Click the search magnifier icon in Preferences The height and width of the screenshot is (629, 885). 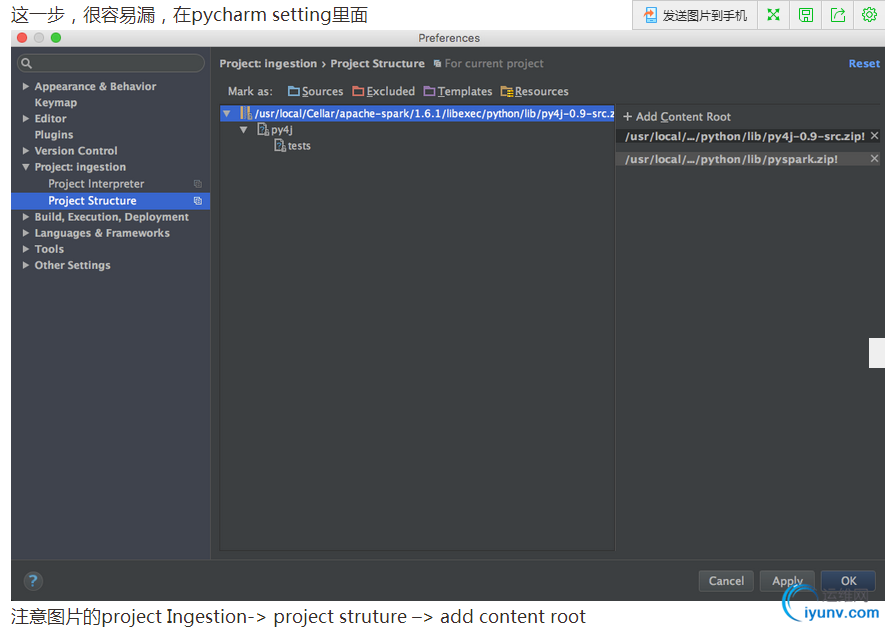[x=27, y=63]
